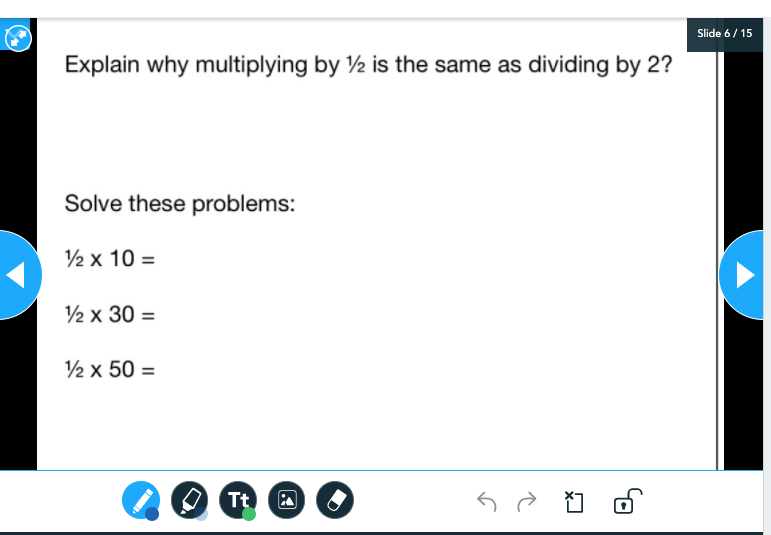The width and height of the screenshot is (771, 535).
Task: Change the pen's blue color dot
Action: point(152,514)
